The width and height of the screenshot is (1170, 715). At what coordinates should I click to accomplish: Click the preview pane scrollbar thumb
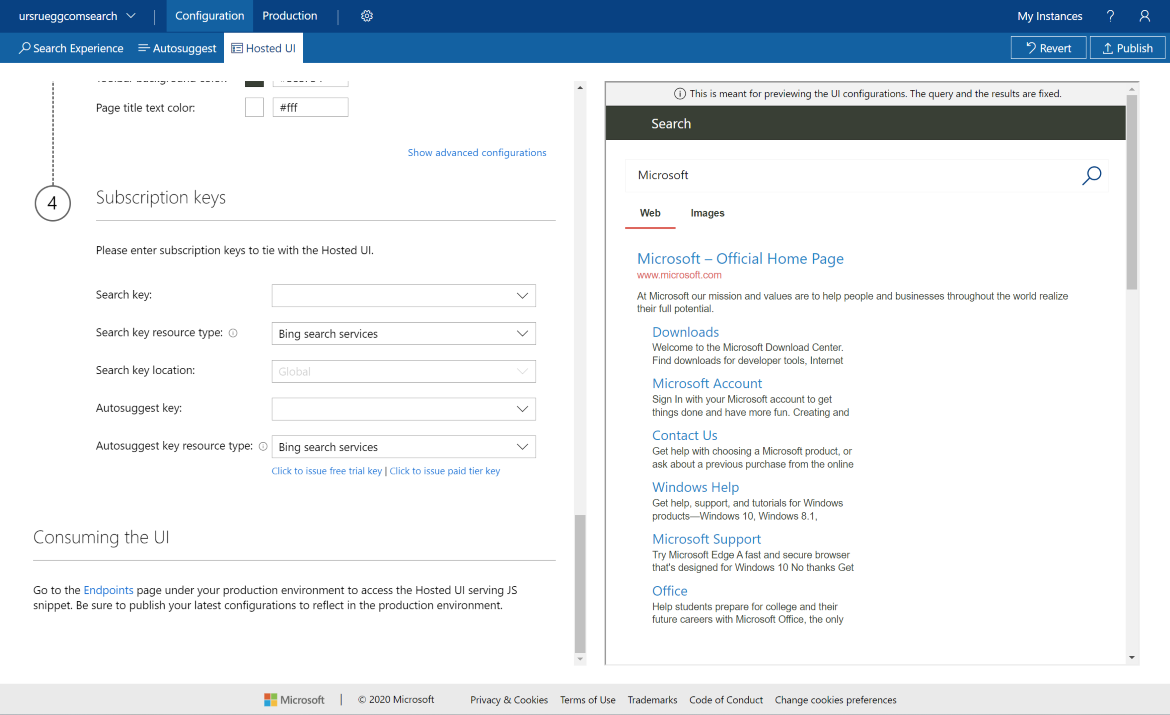coord(1132,192)
